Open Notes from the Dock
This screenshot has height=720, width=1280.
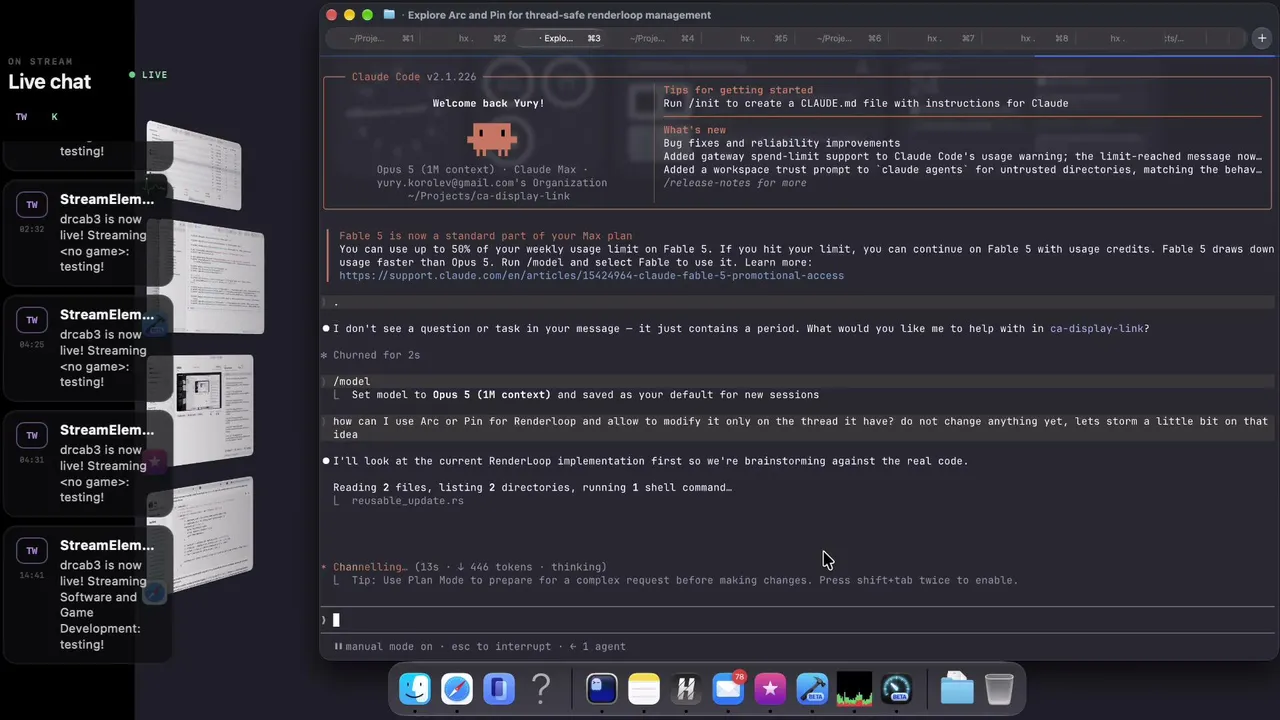click(x=644, y=688)
